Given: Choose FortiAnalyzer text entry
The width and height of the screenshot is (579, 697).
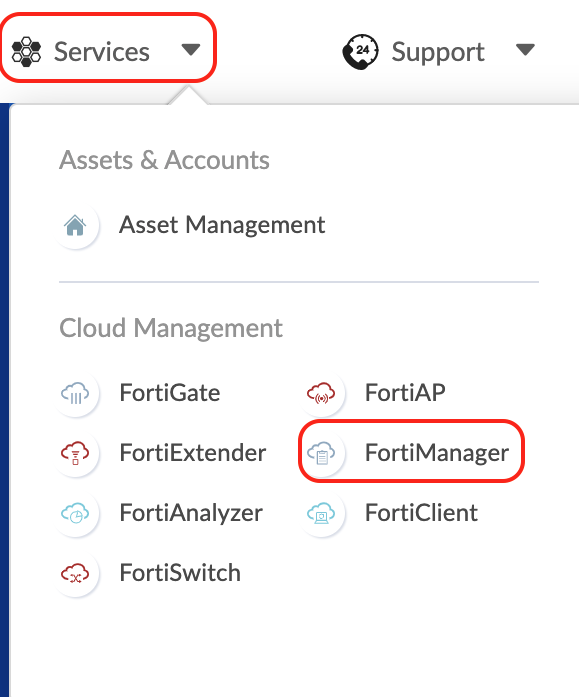Looking at the screenshot, I should click(x=191, y=513).
